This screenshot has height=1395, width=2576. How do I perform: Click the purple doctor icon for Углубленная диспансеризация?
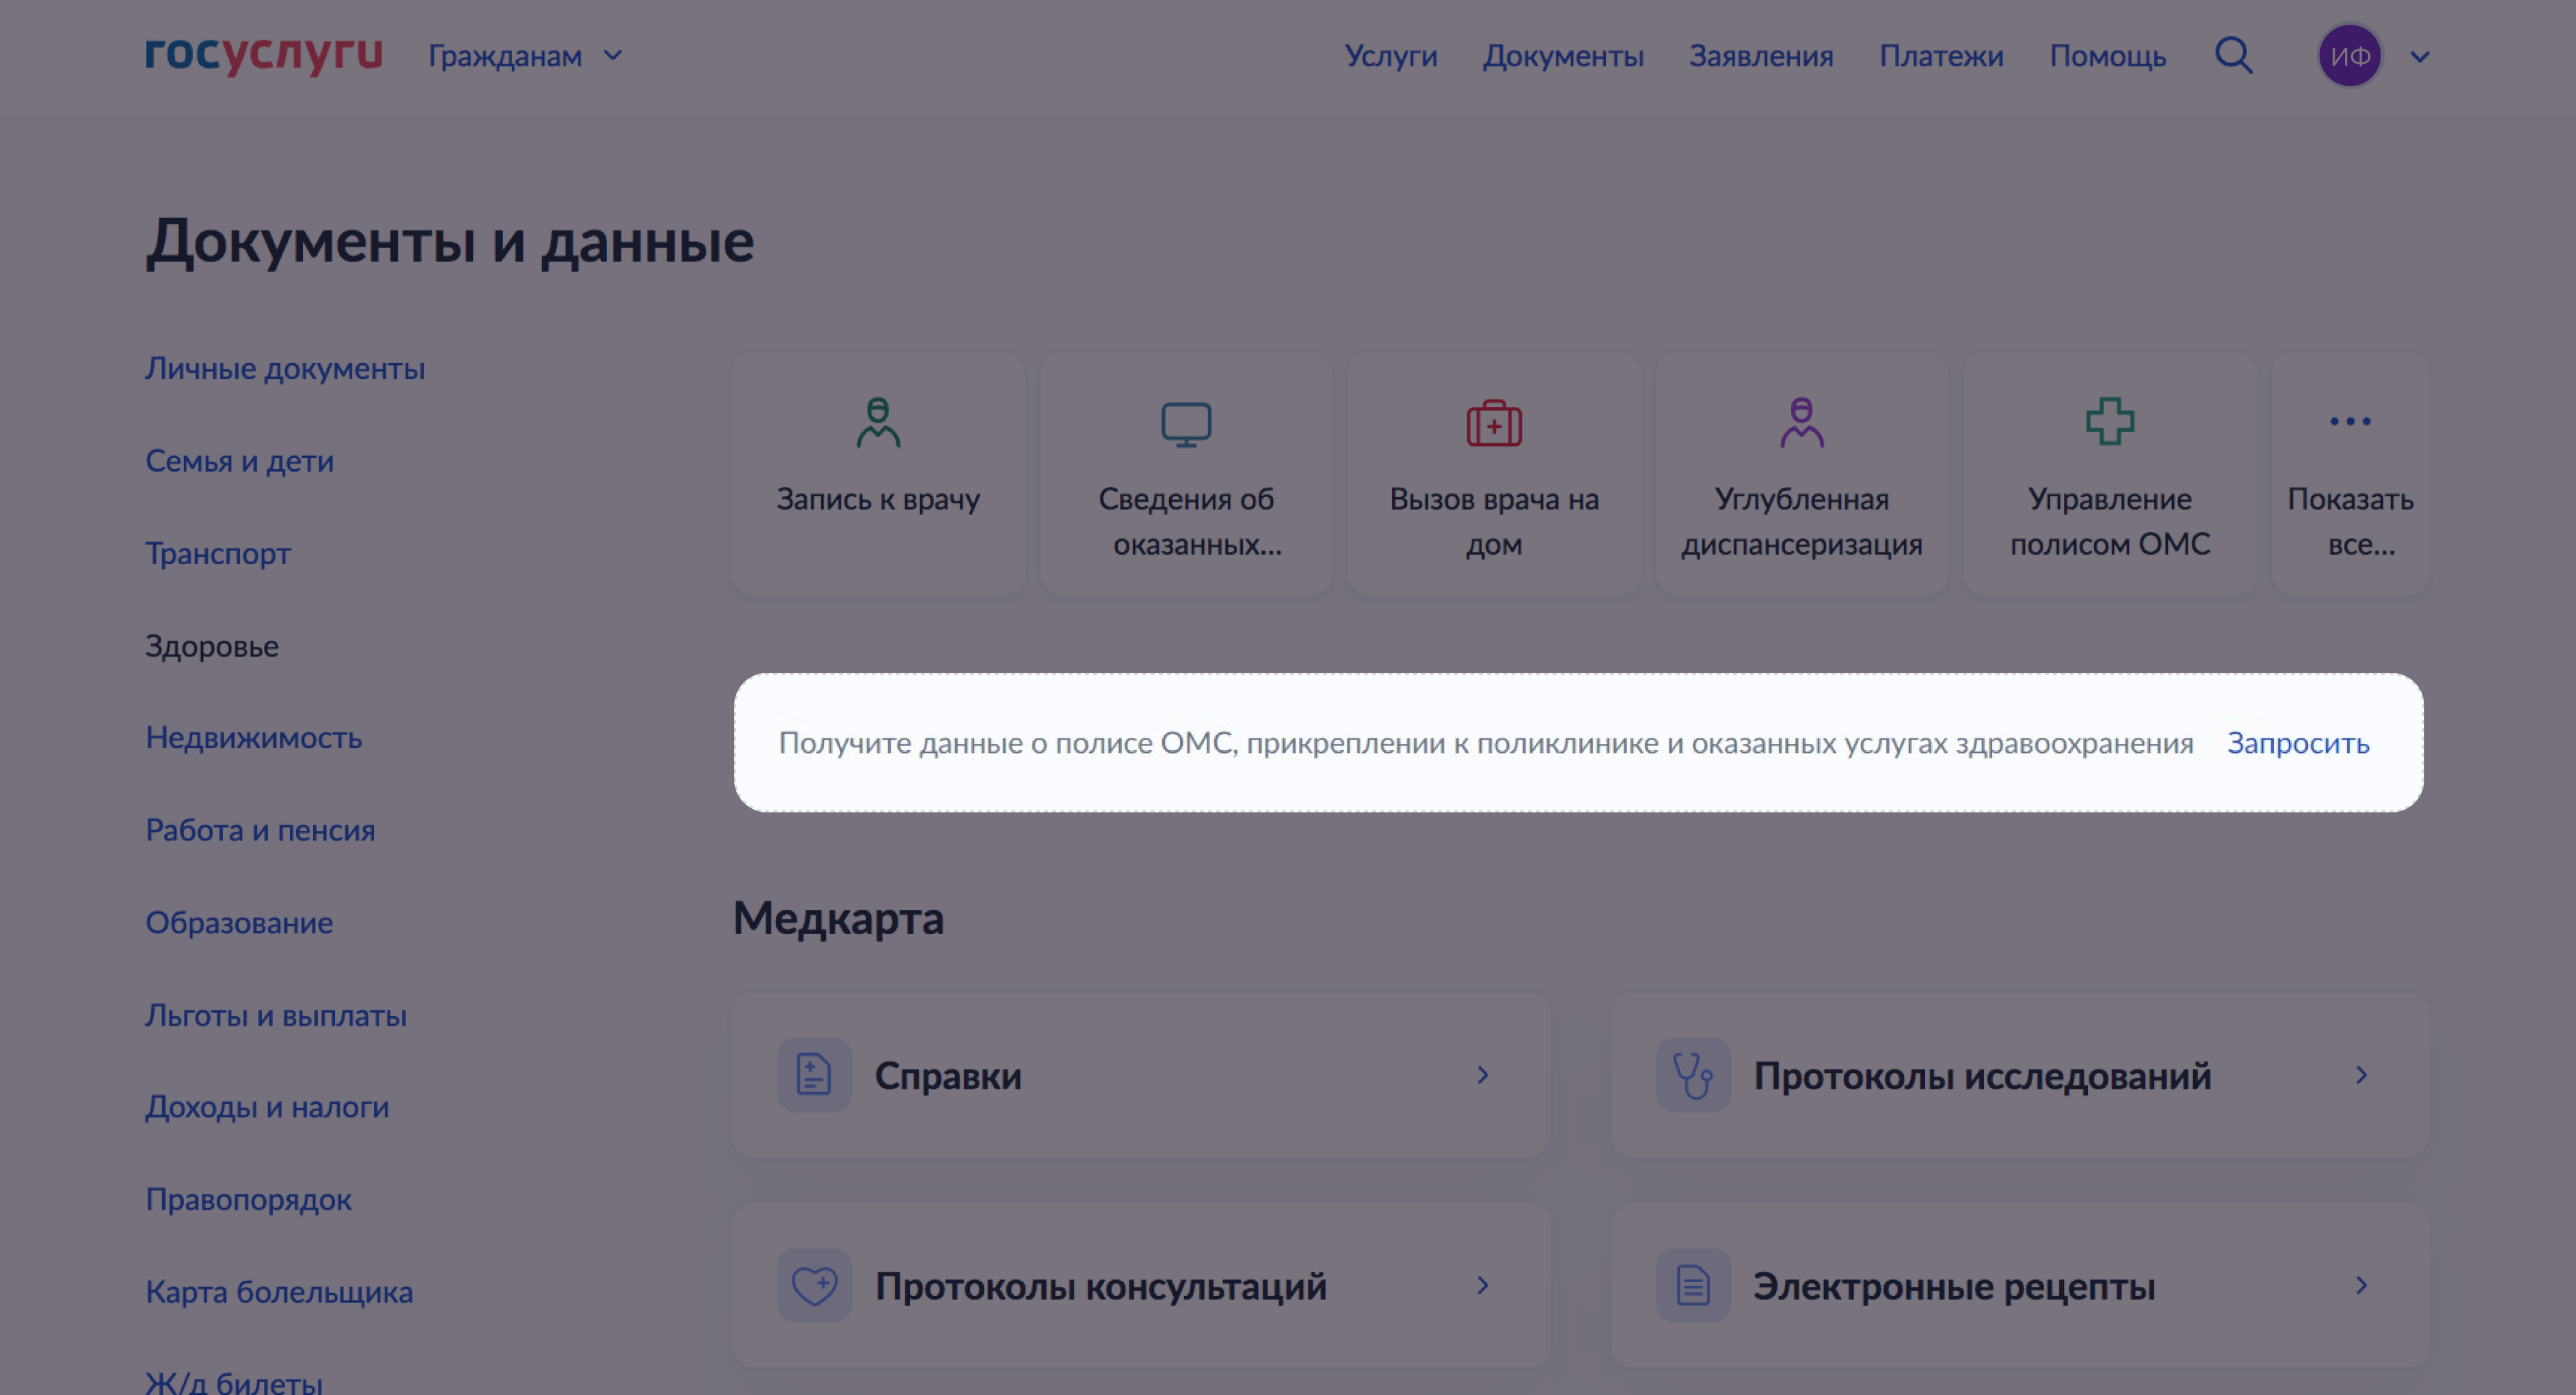point(1802,423)
